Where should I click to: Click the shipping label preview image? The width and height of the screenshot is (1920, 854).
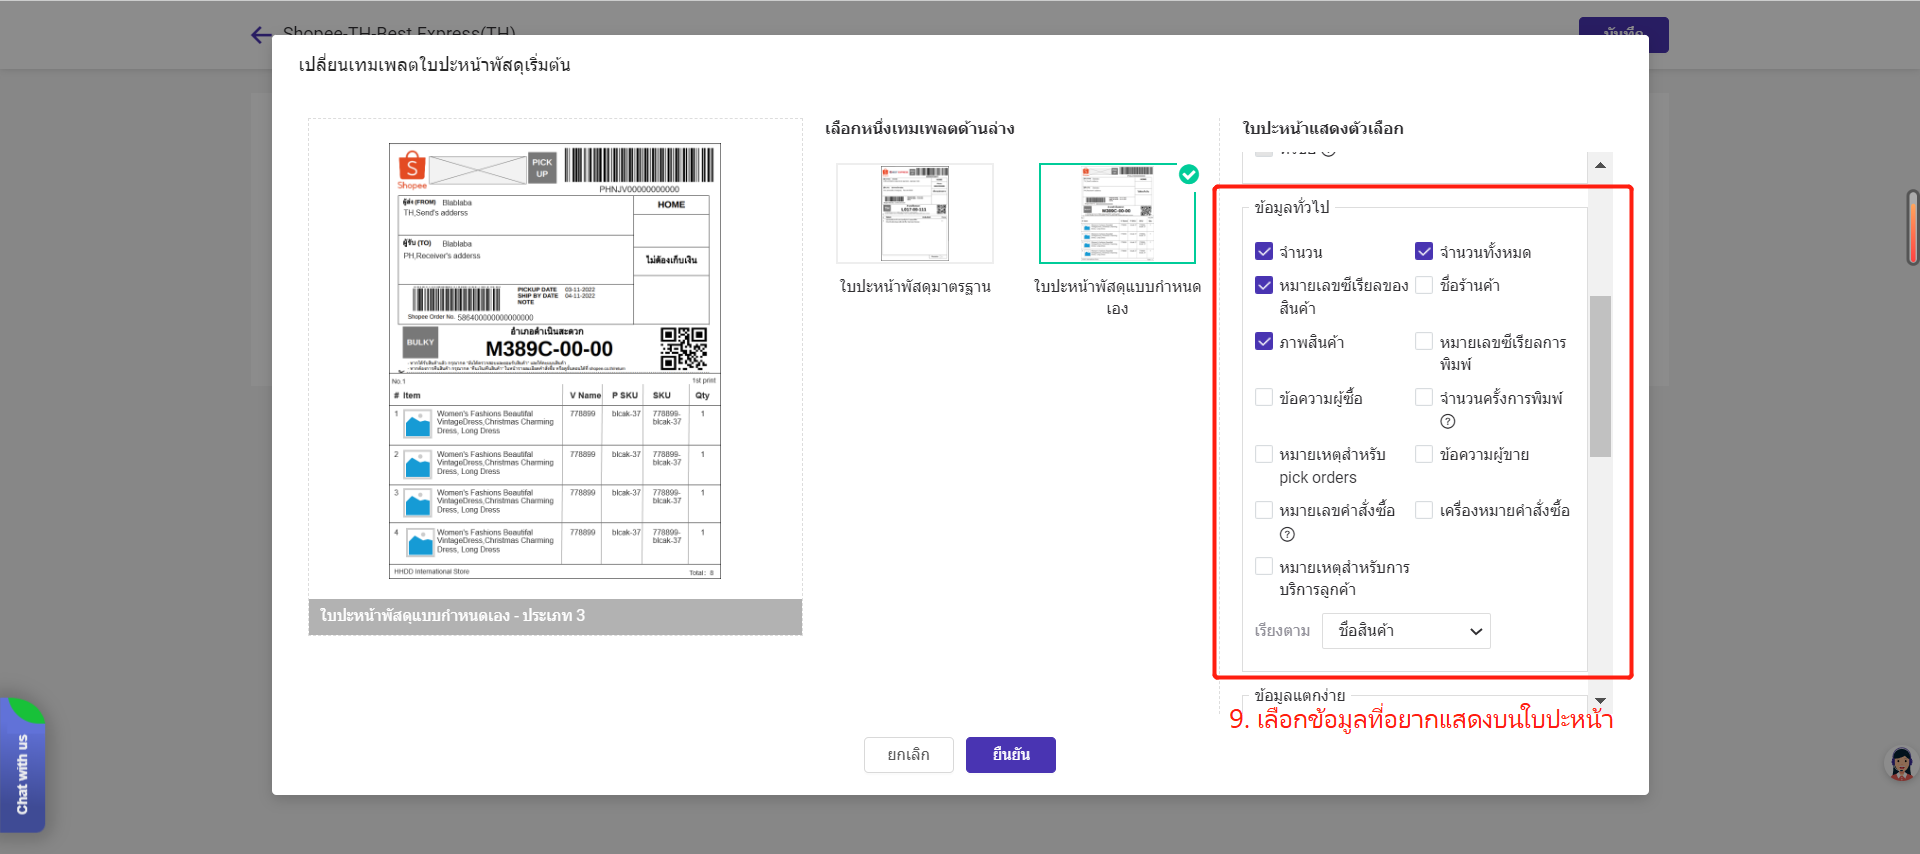(554, 360)
